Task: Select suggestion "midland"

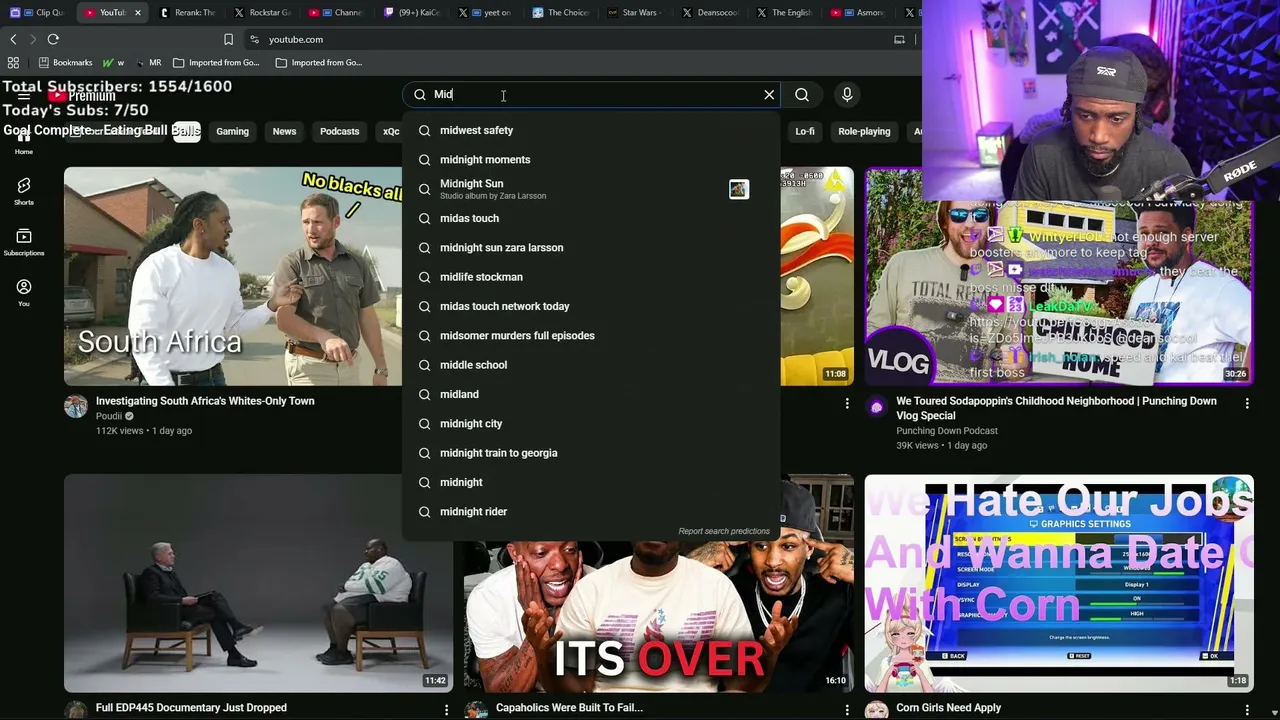Action: [x=591, y=394]
